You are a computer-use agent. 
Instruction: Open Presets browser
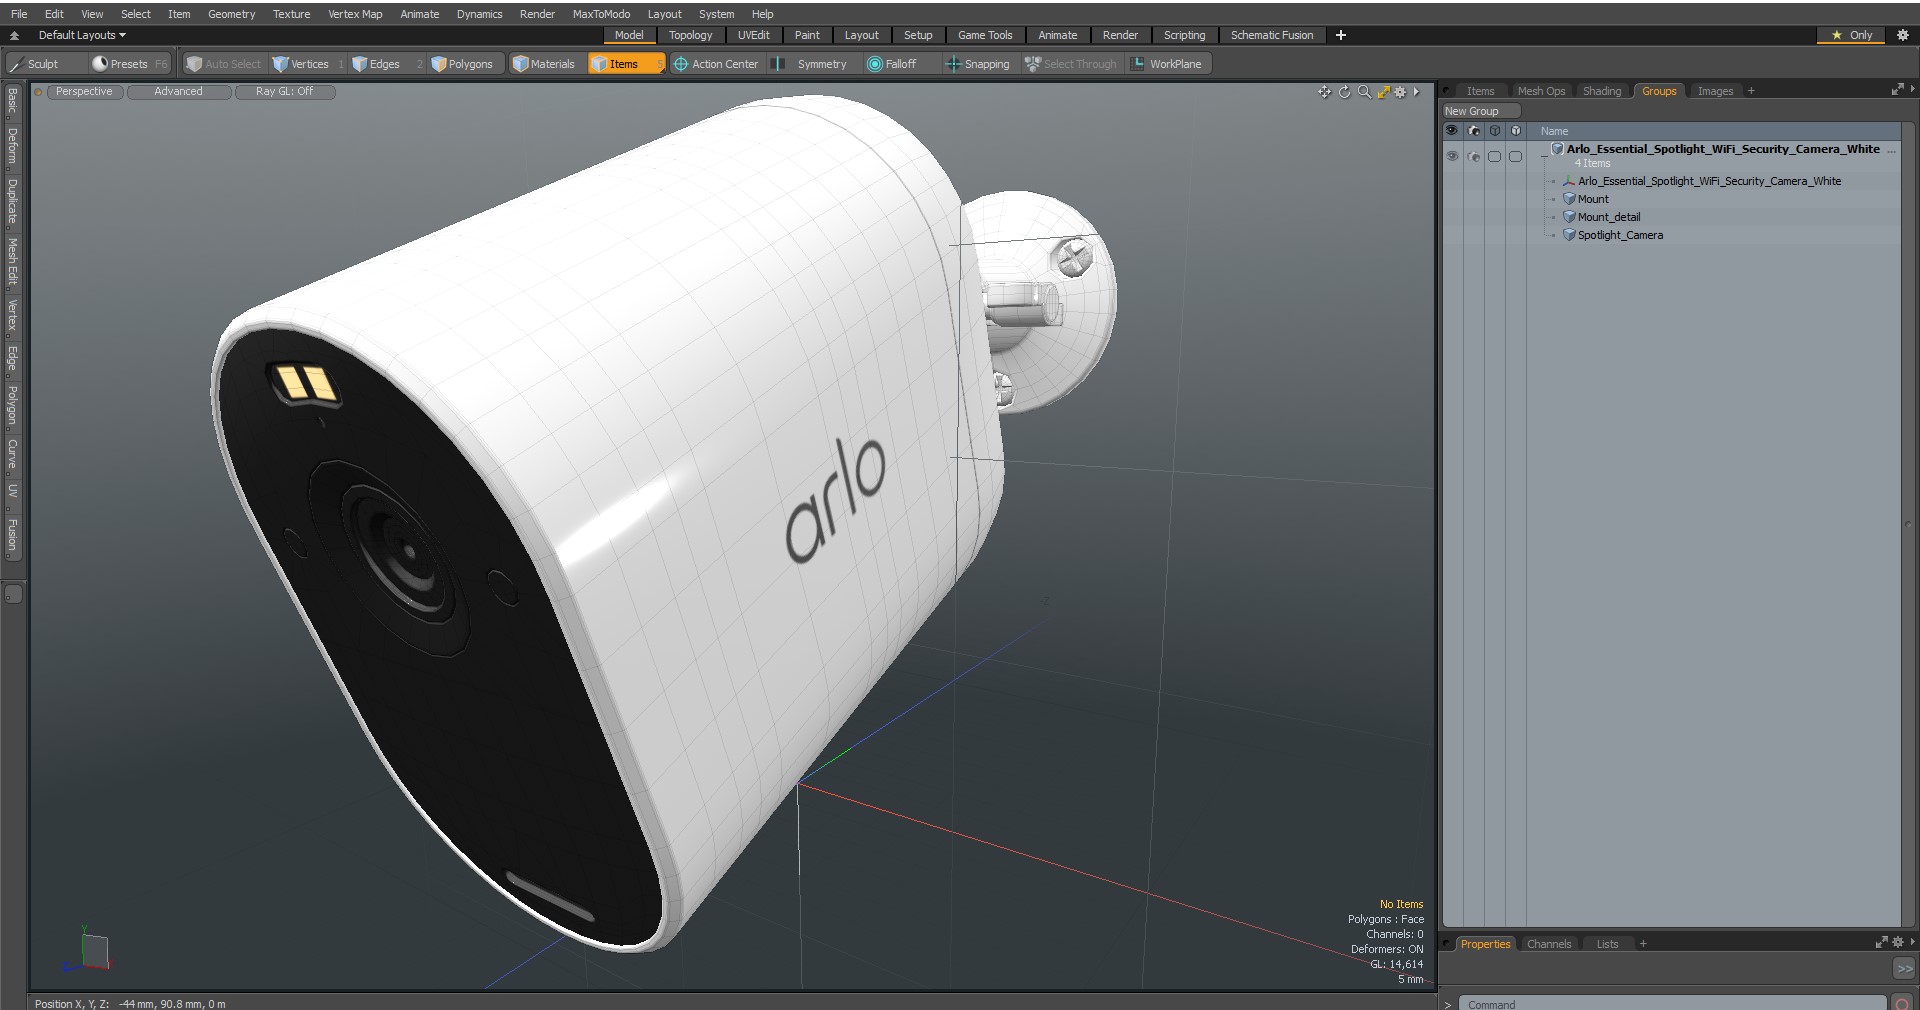pos(129,64)
